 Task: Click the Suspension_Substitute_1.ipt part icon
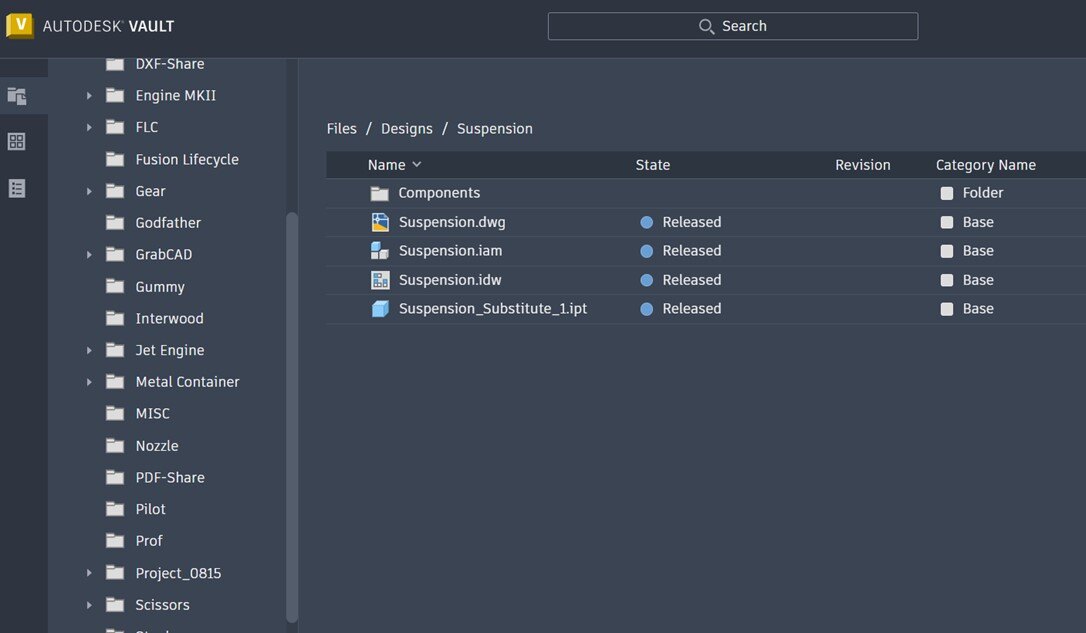[x=380, y=308]
